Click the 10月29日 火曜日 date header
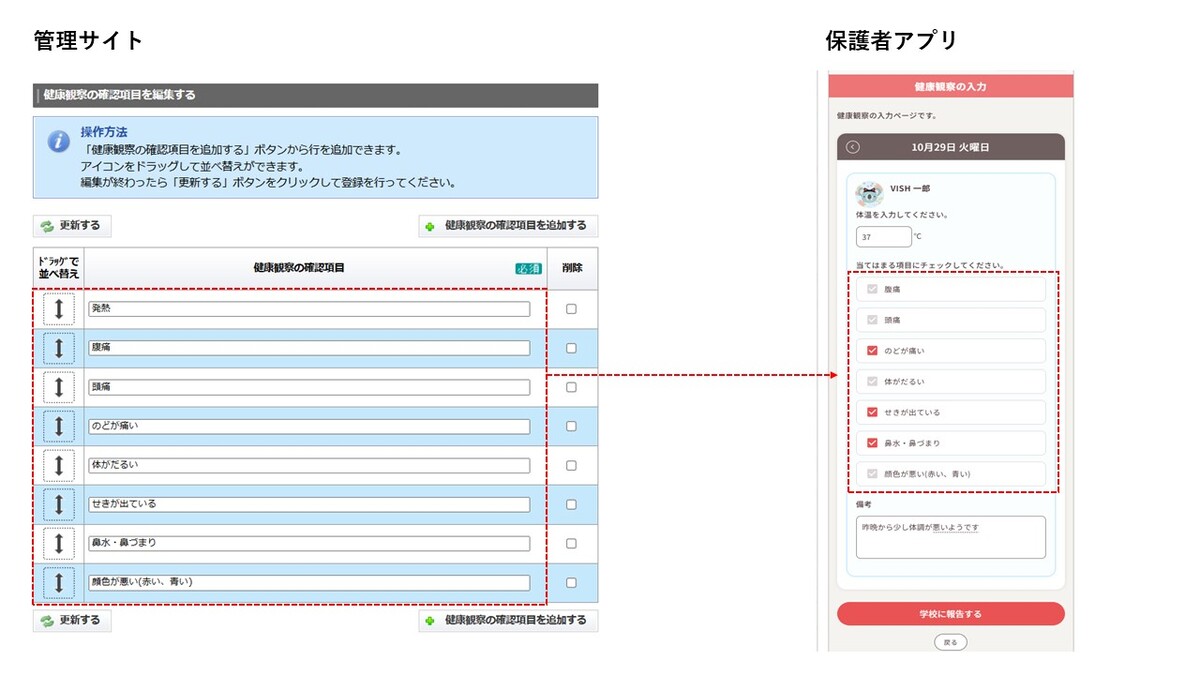This screenshot has height=675, width=1200. coord(951,147)
